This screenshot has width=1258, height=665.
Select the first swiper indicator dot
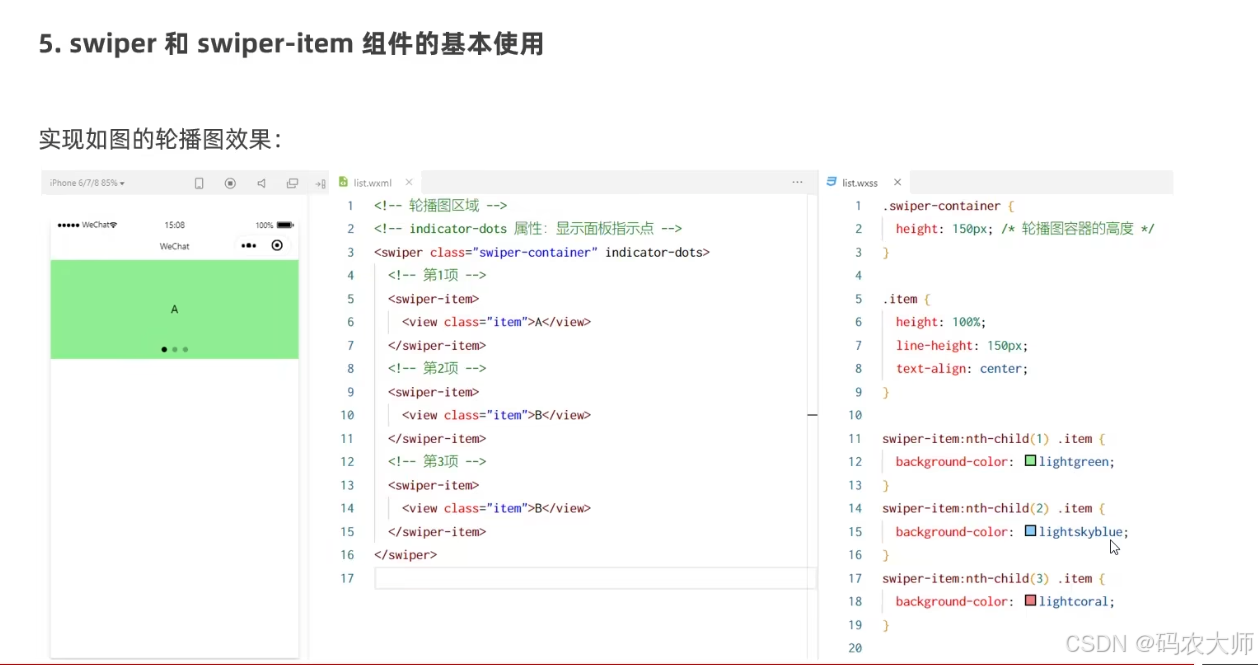[164, 350]
